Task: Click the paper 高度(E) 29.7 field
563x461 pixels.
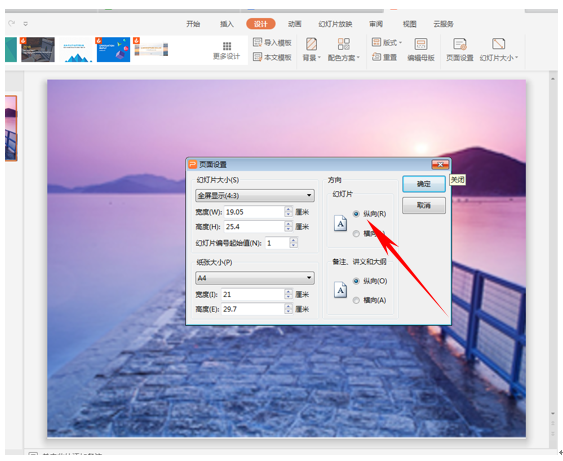Action: coord(253,309)
